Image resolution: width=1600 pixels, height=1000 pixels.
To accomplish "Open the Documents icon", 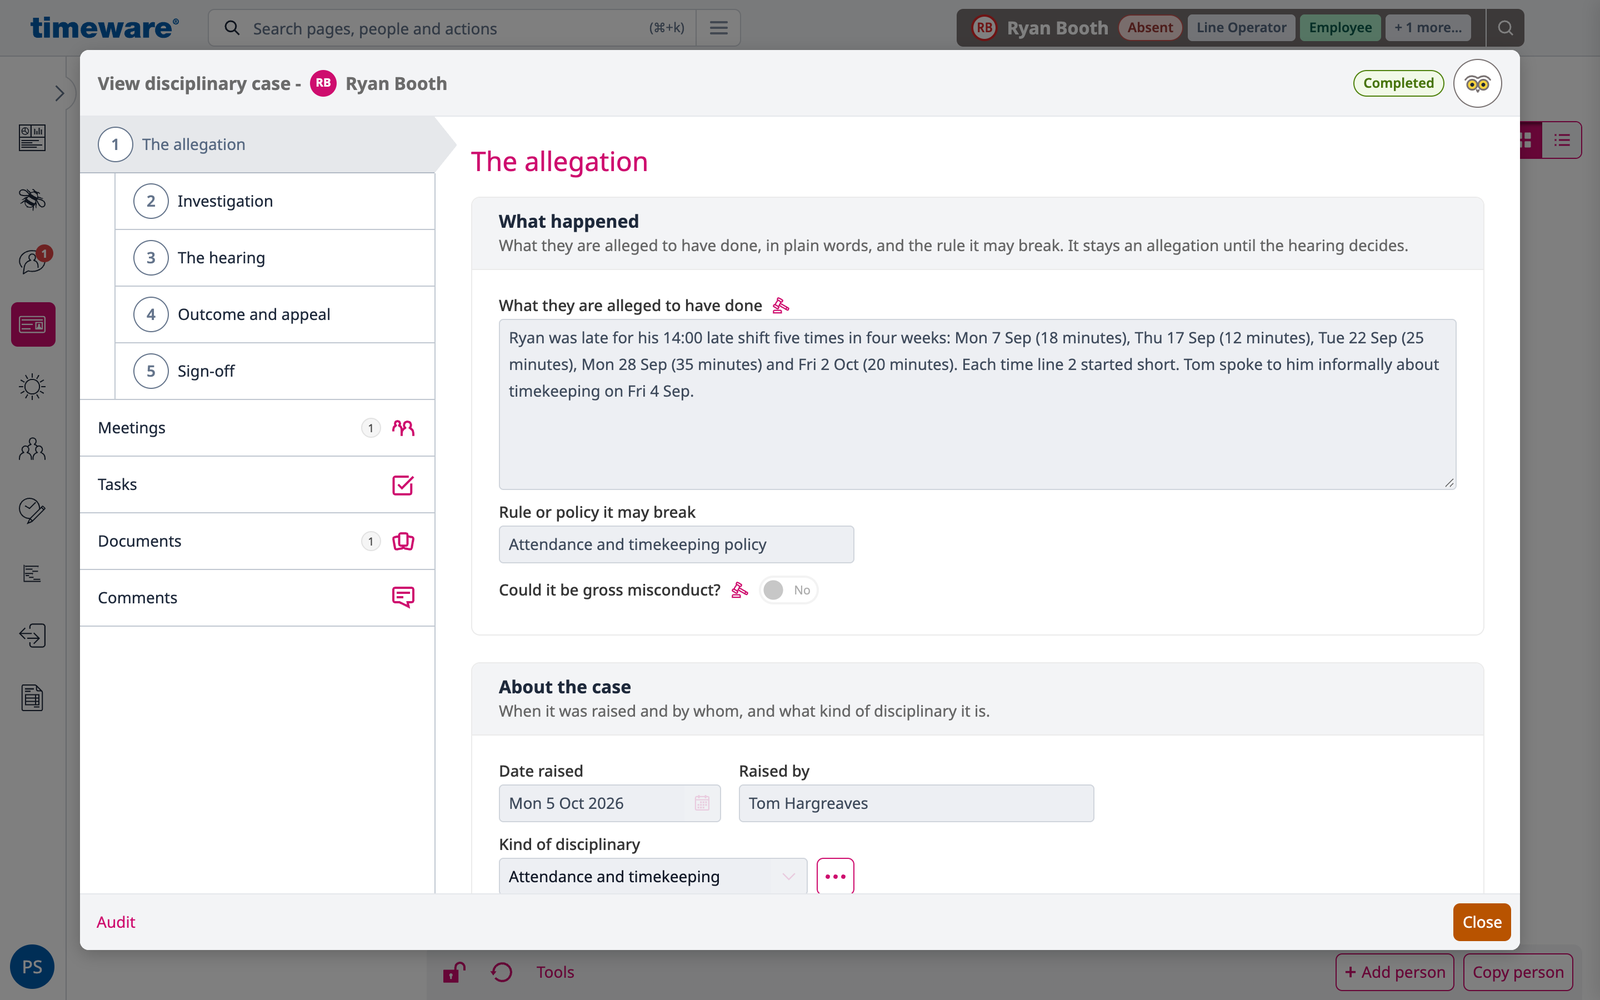I will coord(403,541).
